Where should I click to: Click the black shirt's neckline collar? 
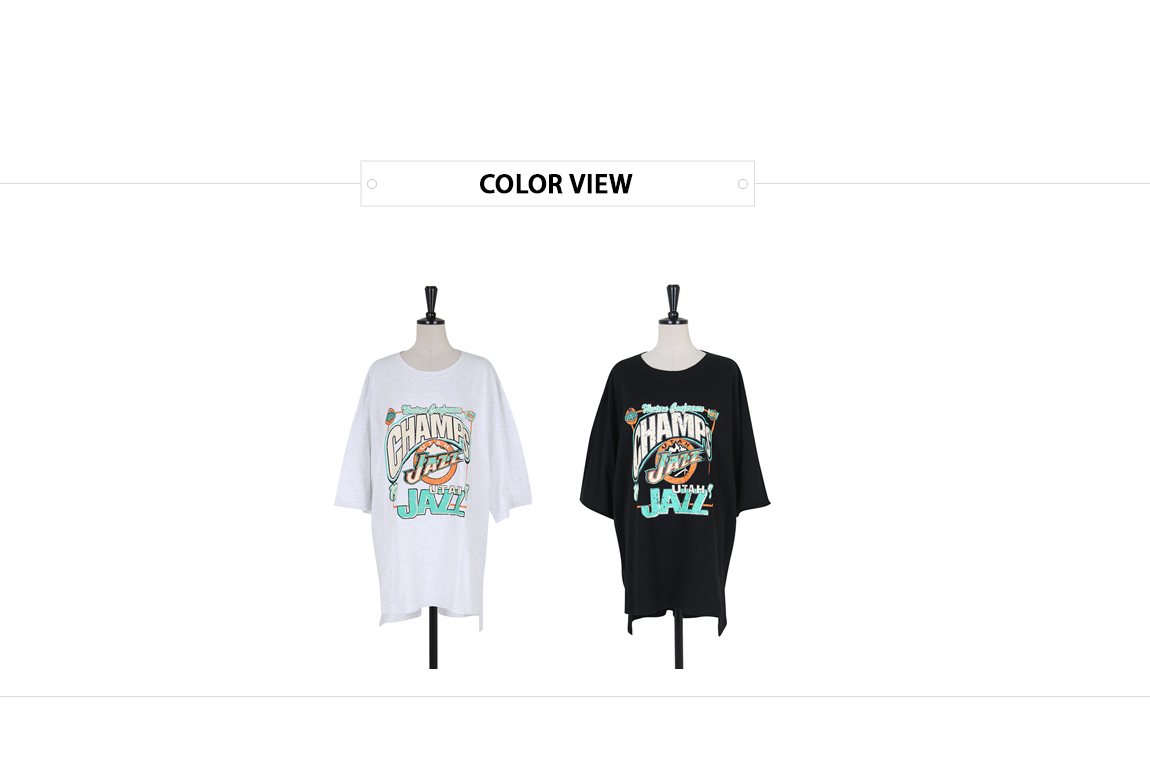click(674, 361)
